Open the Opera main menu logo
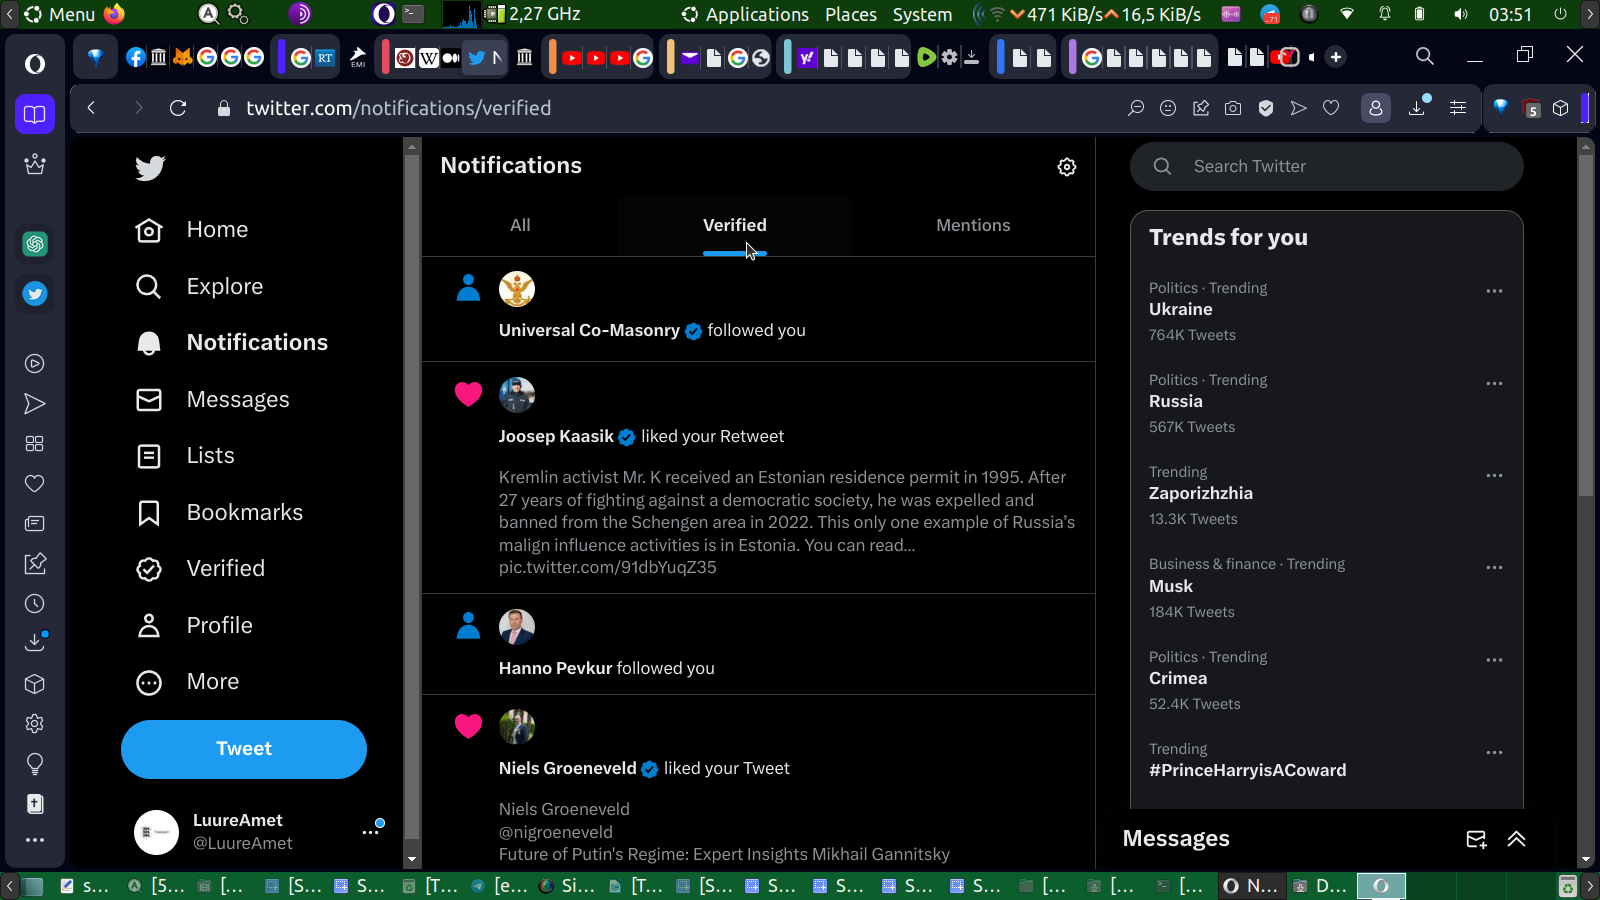This screenshot has height=900, width=1600. click(x=35, y=64)
